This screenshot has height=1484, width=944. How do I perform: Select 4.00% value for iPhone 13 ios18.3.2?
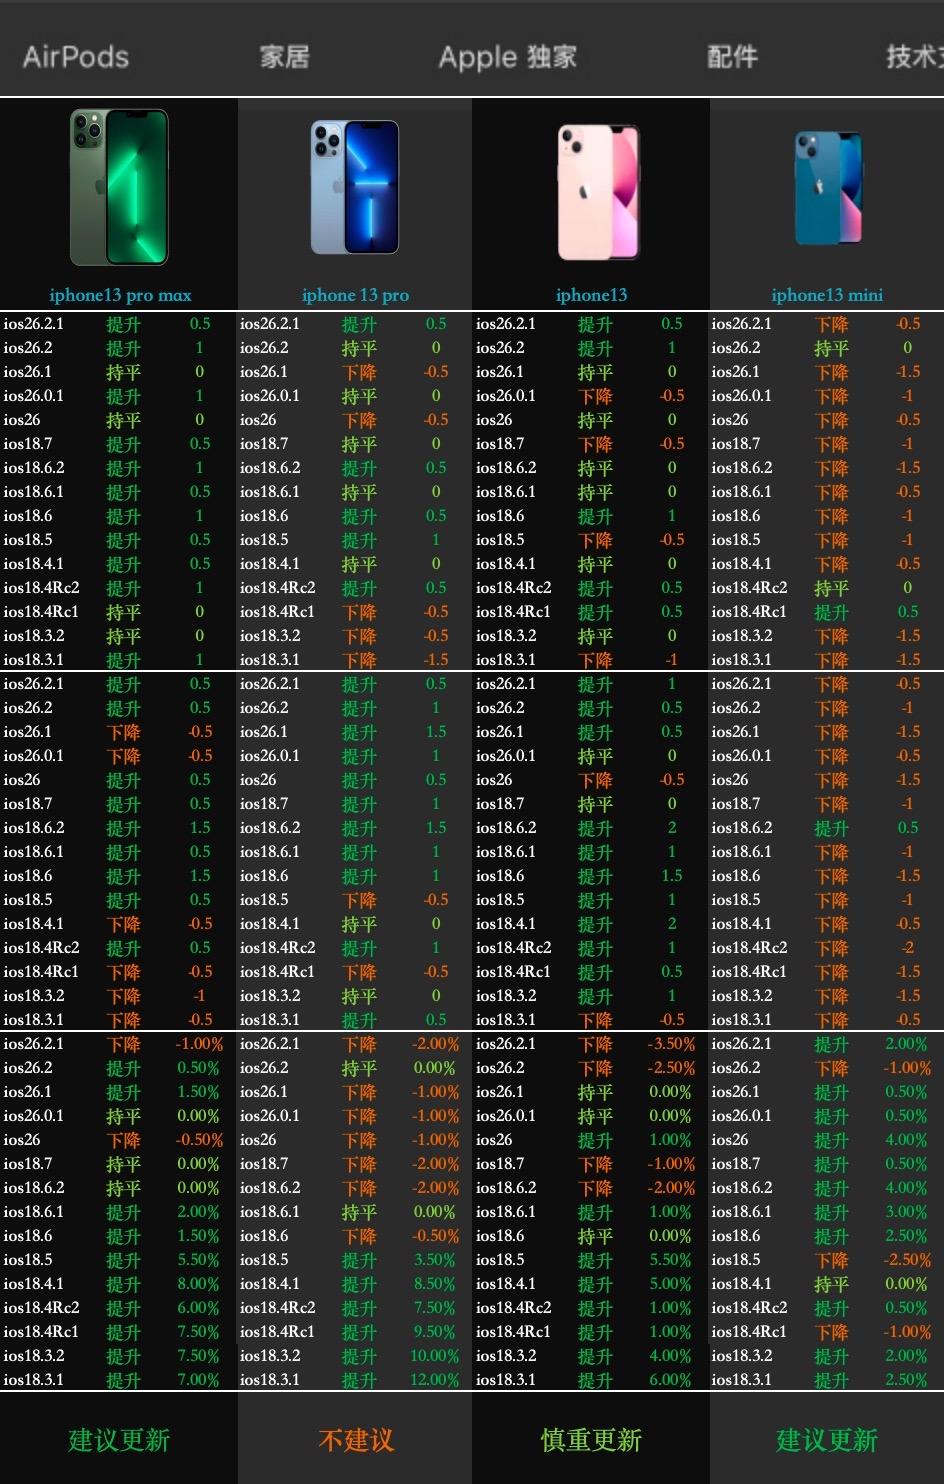click(670, 1356)
